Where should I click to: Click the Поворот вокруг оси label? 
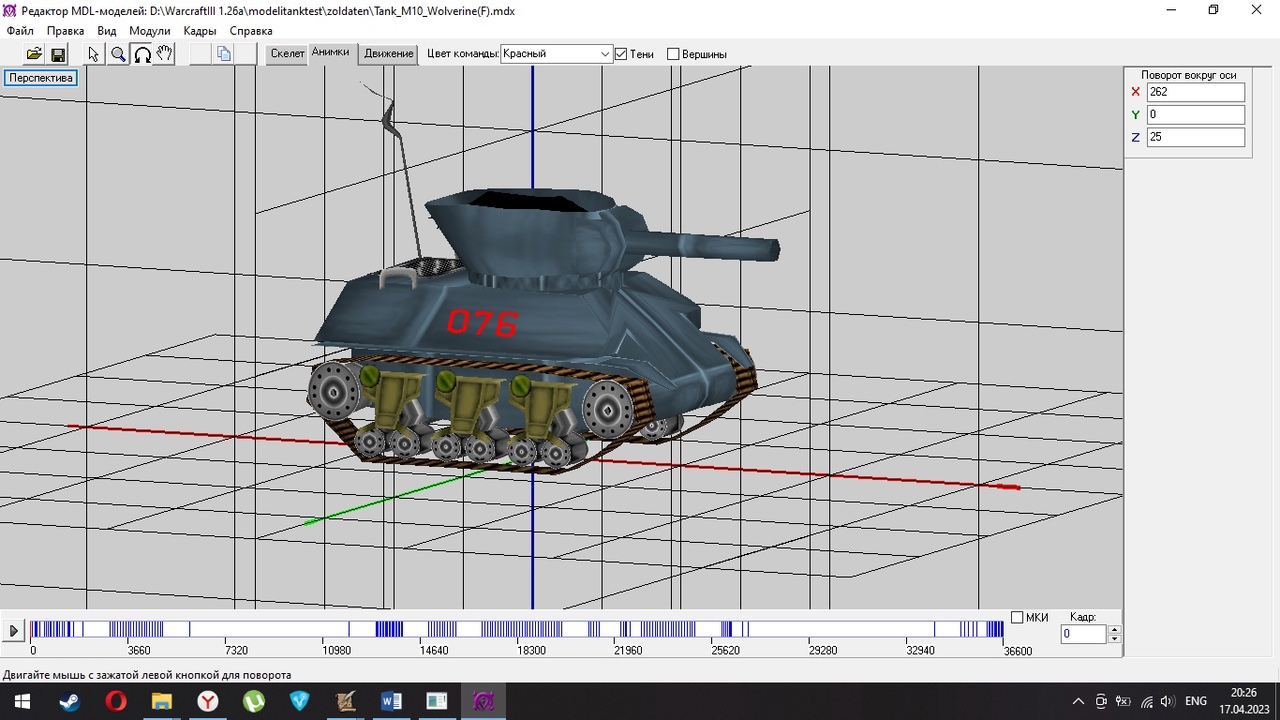click(1189, 75)
